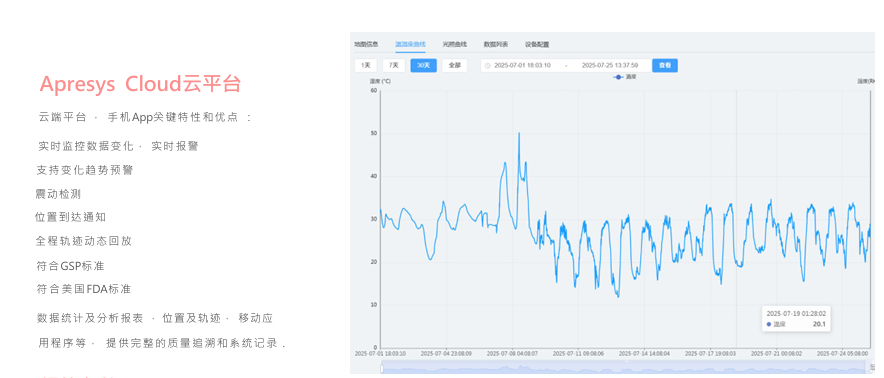The height and width of the screenshot is (378, 884).
Task: Click the text 支持变化趋势预警
Action: pos(85,170)
